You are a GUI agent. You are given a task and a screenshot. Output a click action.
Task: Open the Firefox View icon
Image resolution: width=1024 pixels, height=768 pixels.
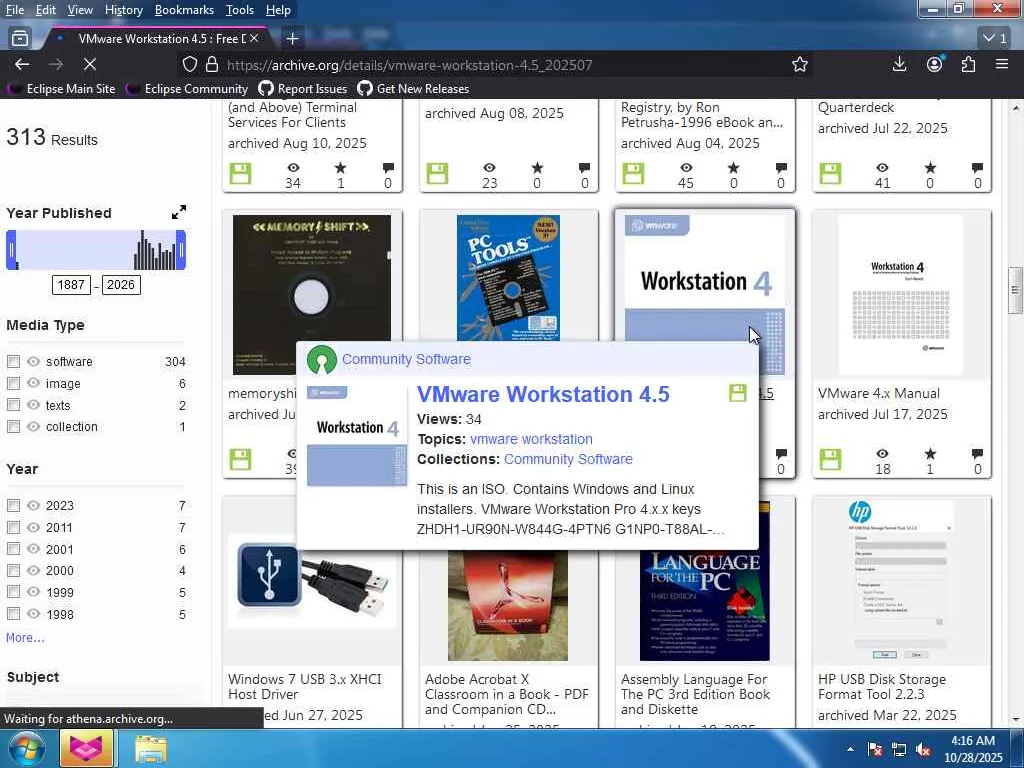[x=20, y=39]
